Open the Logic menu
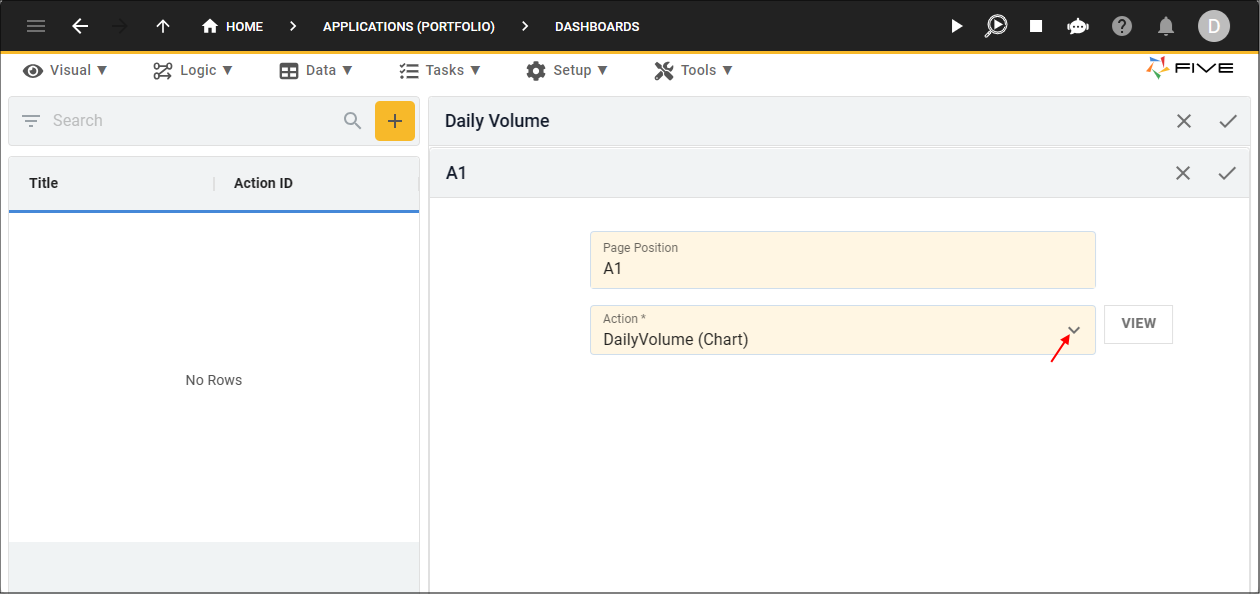 click(x=193, y=70)
